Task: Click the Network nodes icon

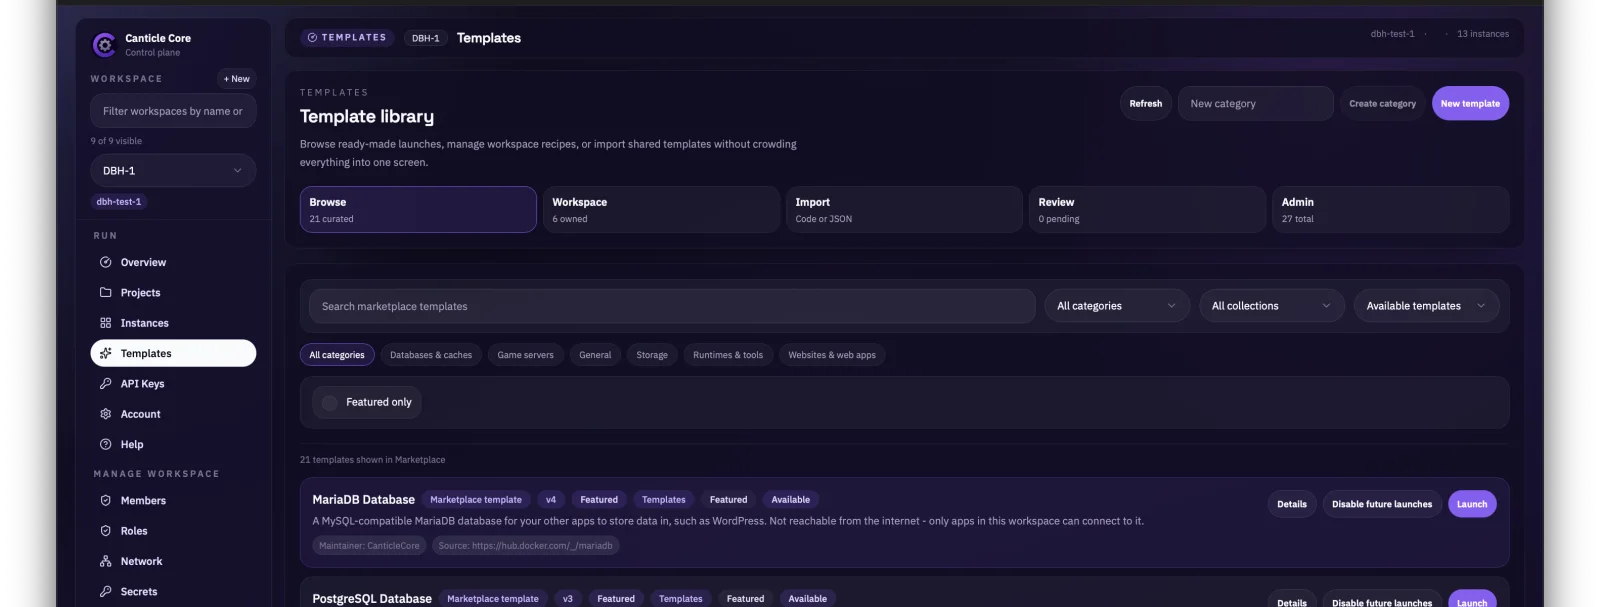Action: pos(105,561)
